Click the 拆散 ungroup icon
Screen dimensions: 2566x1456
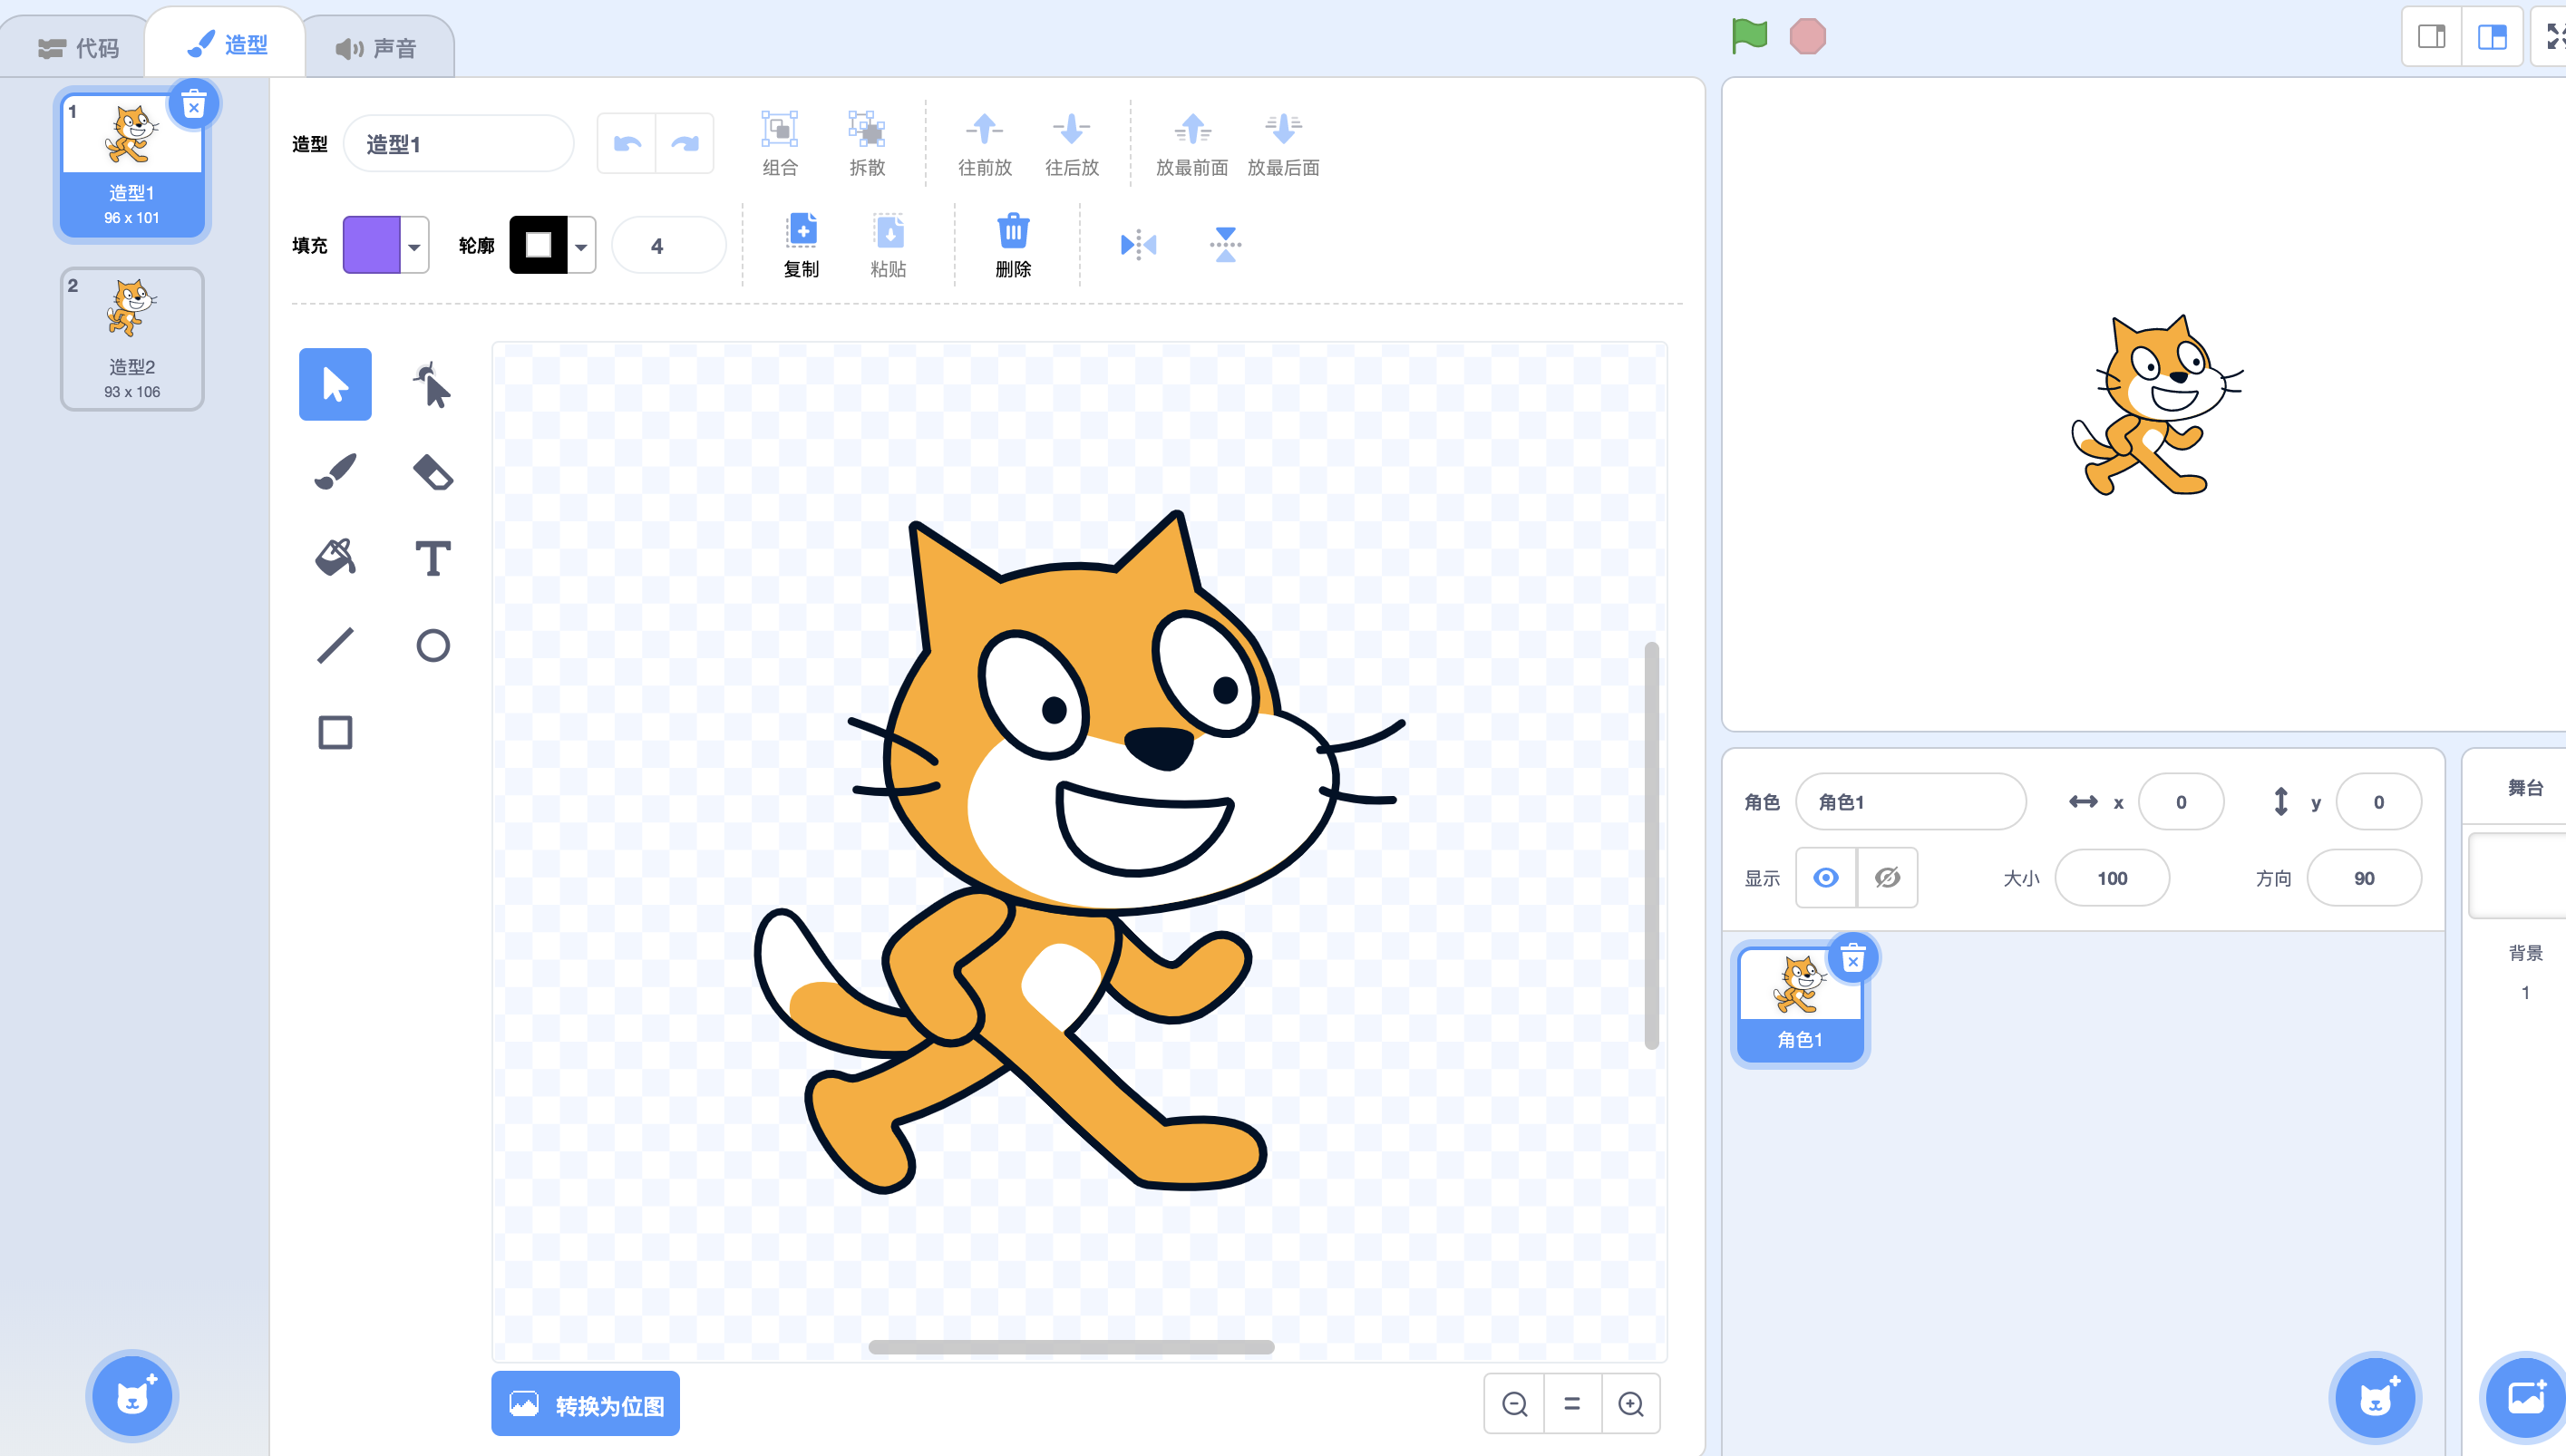(867, 144)
